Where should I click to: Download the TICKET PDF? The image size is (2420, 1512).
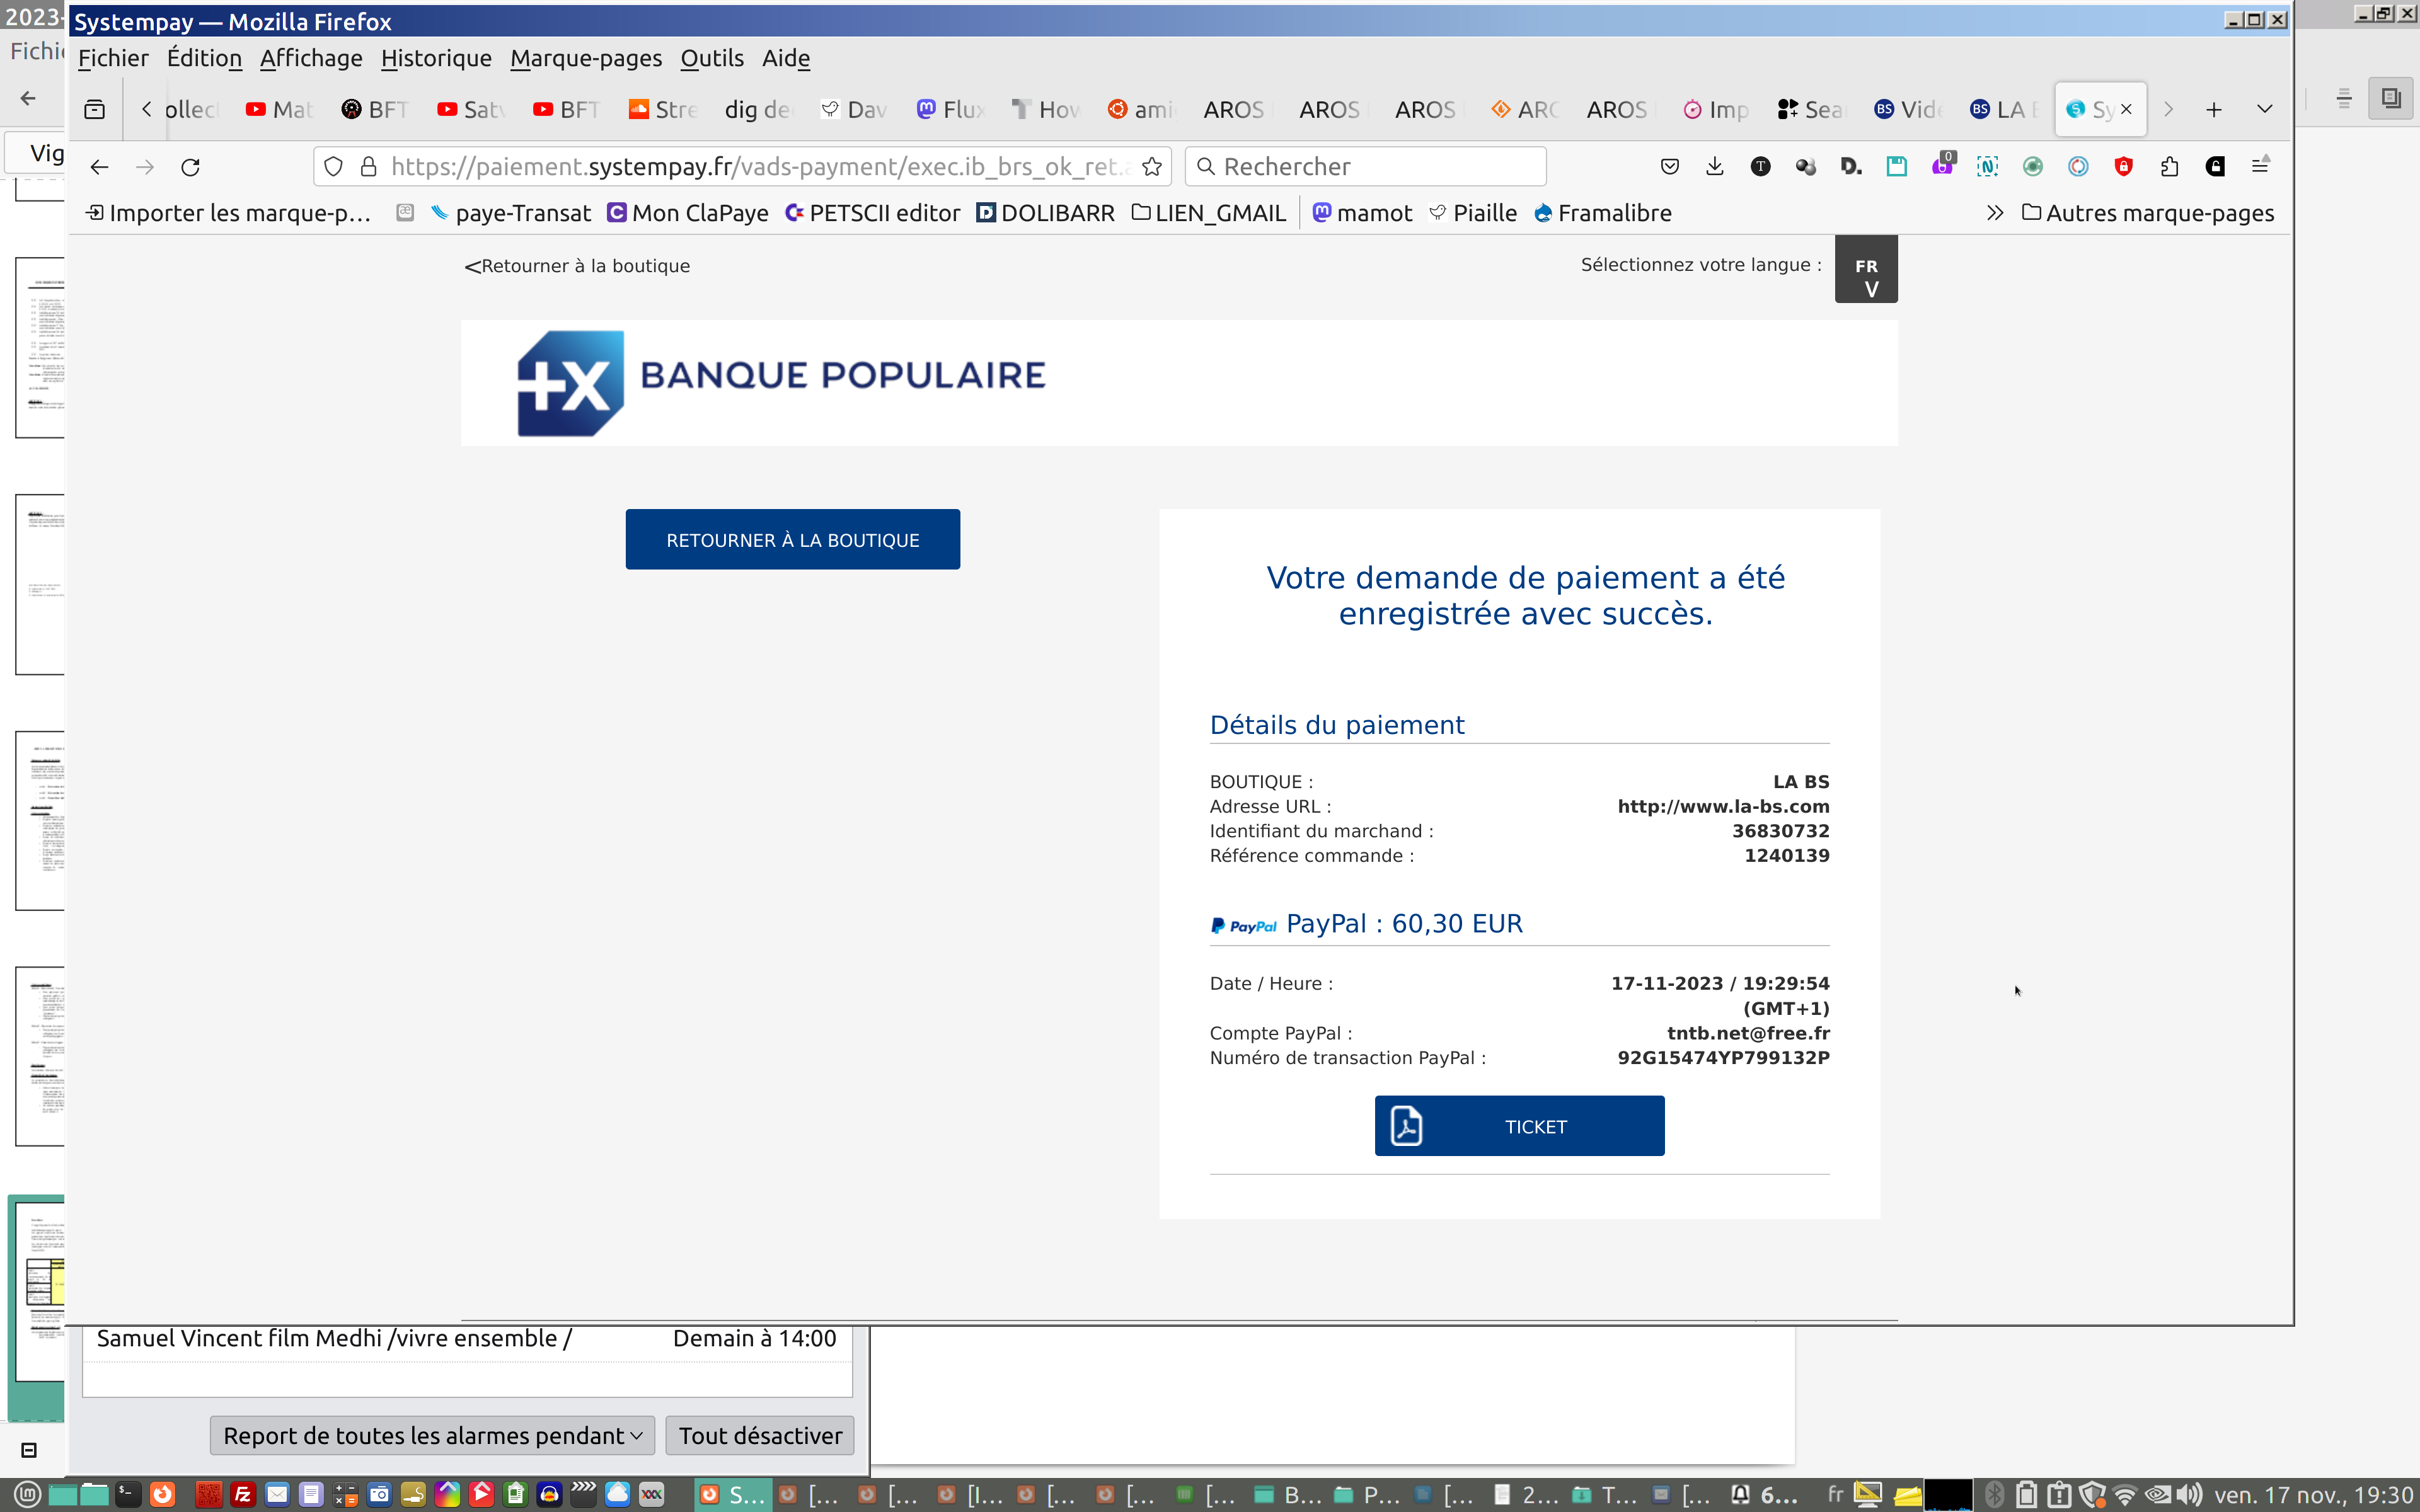[1519, 1126]
